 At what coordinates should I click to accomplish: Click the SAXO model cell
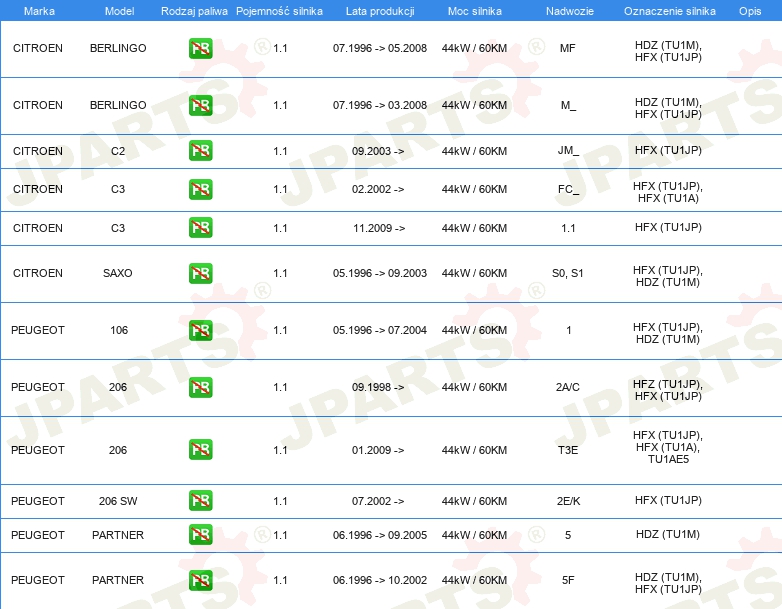tap(118, 273)
